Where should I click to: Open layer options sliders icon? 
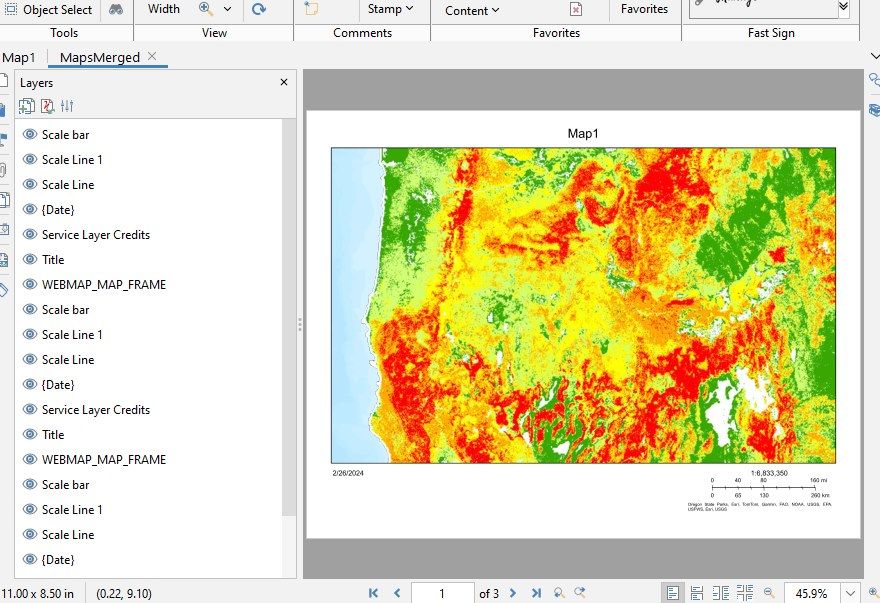pyautogui.click(x=67, y=106)
